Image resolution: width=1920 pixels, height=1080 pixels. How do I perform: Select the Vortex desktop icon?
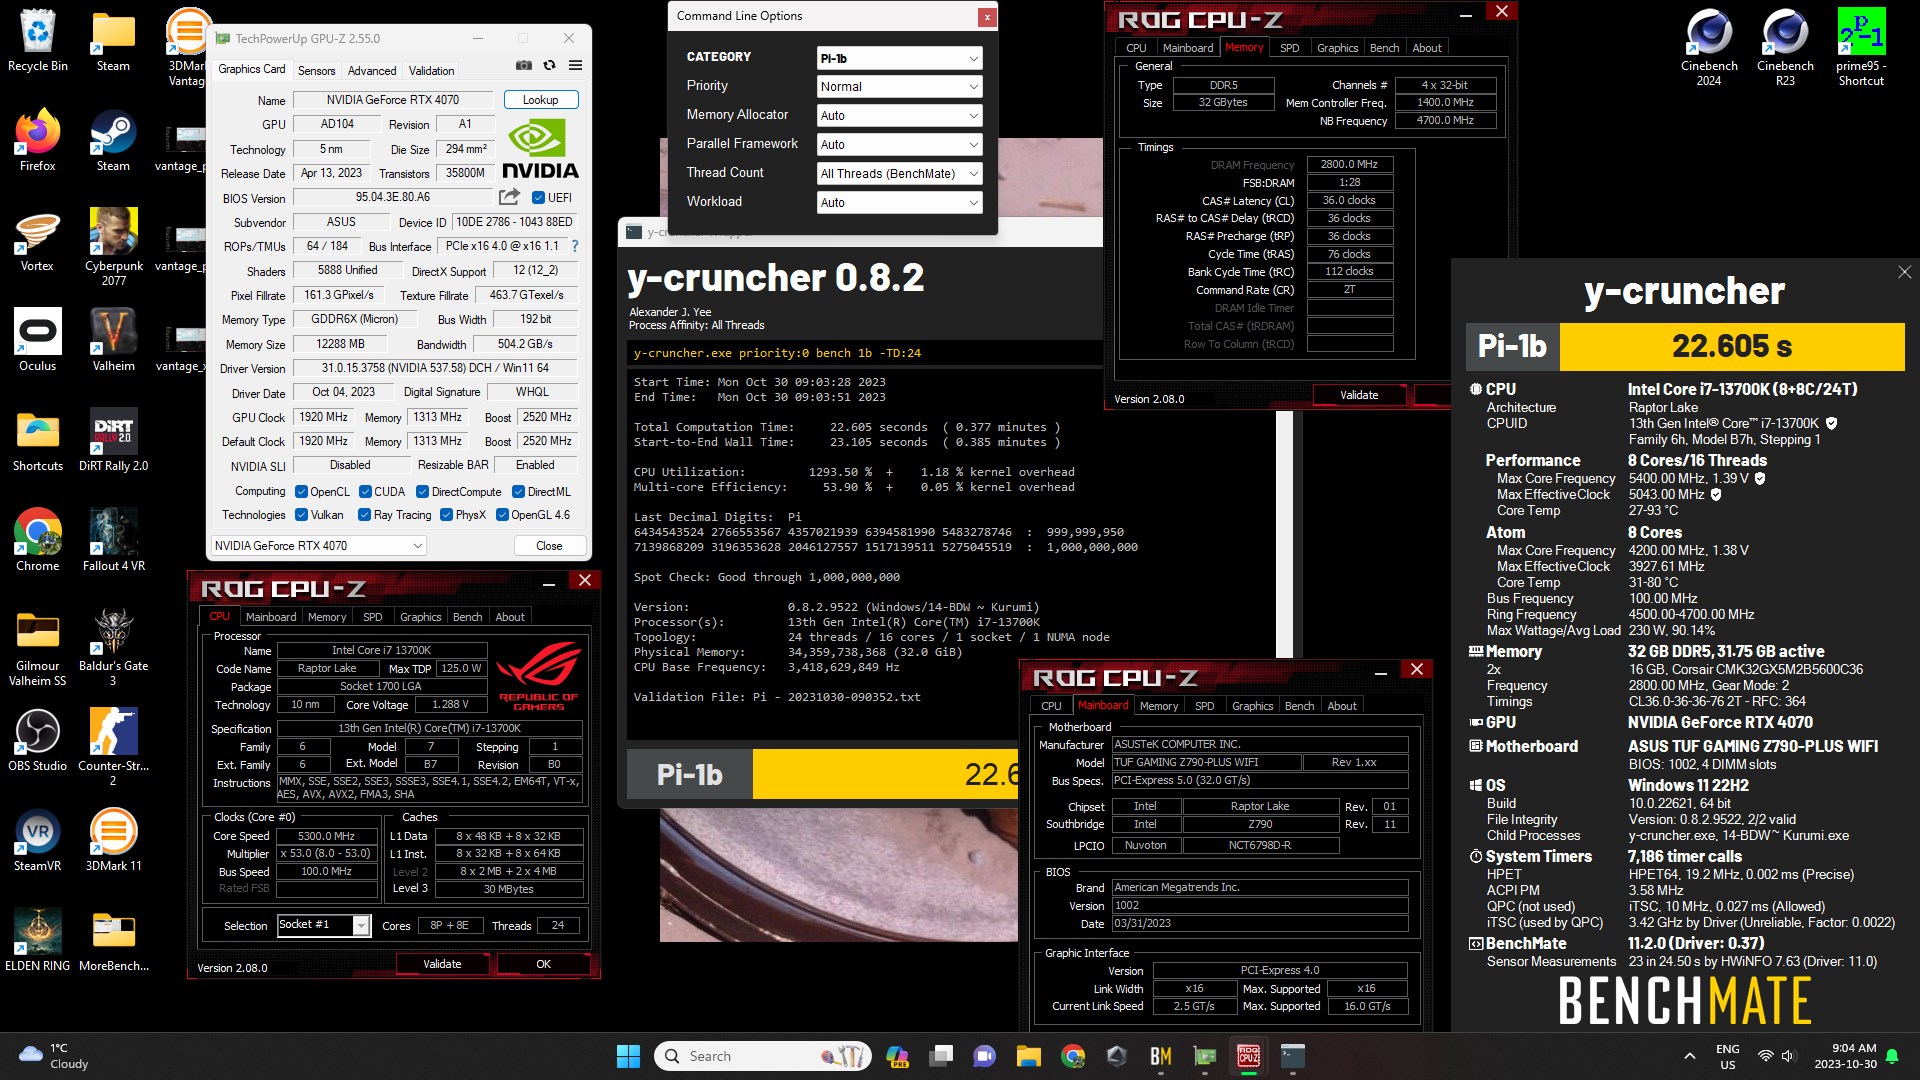(38, 240)
